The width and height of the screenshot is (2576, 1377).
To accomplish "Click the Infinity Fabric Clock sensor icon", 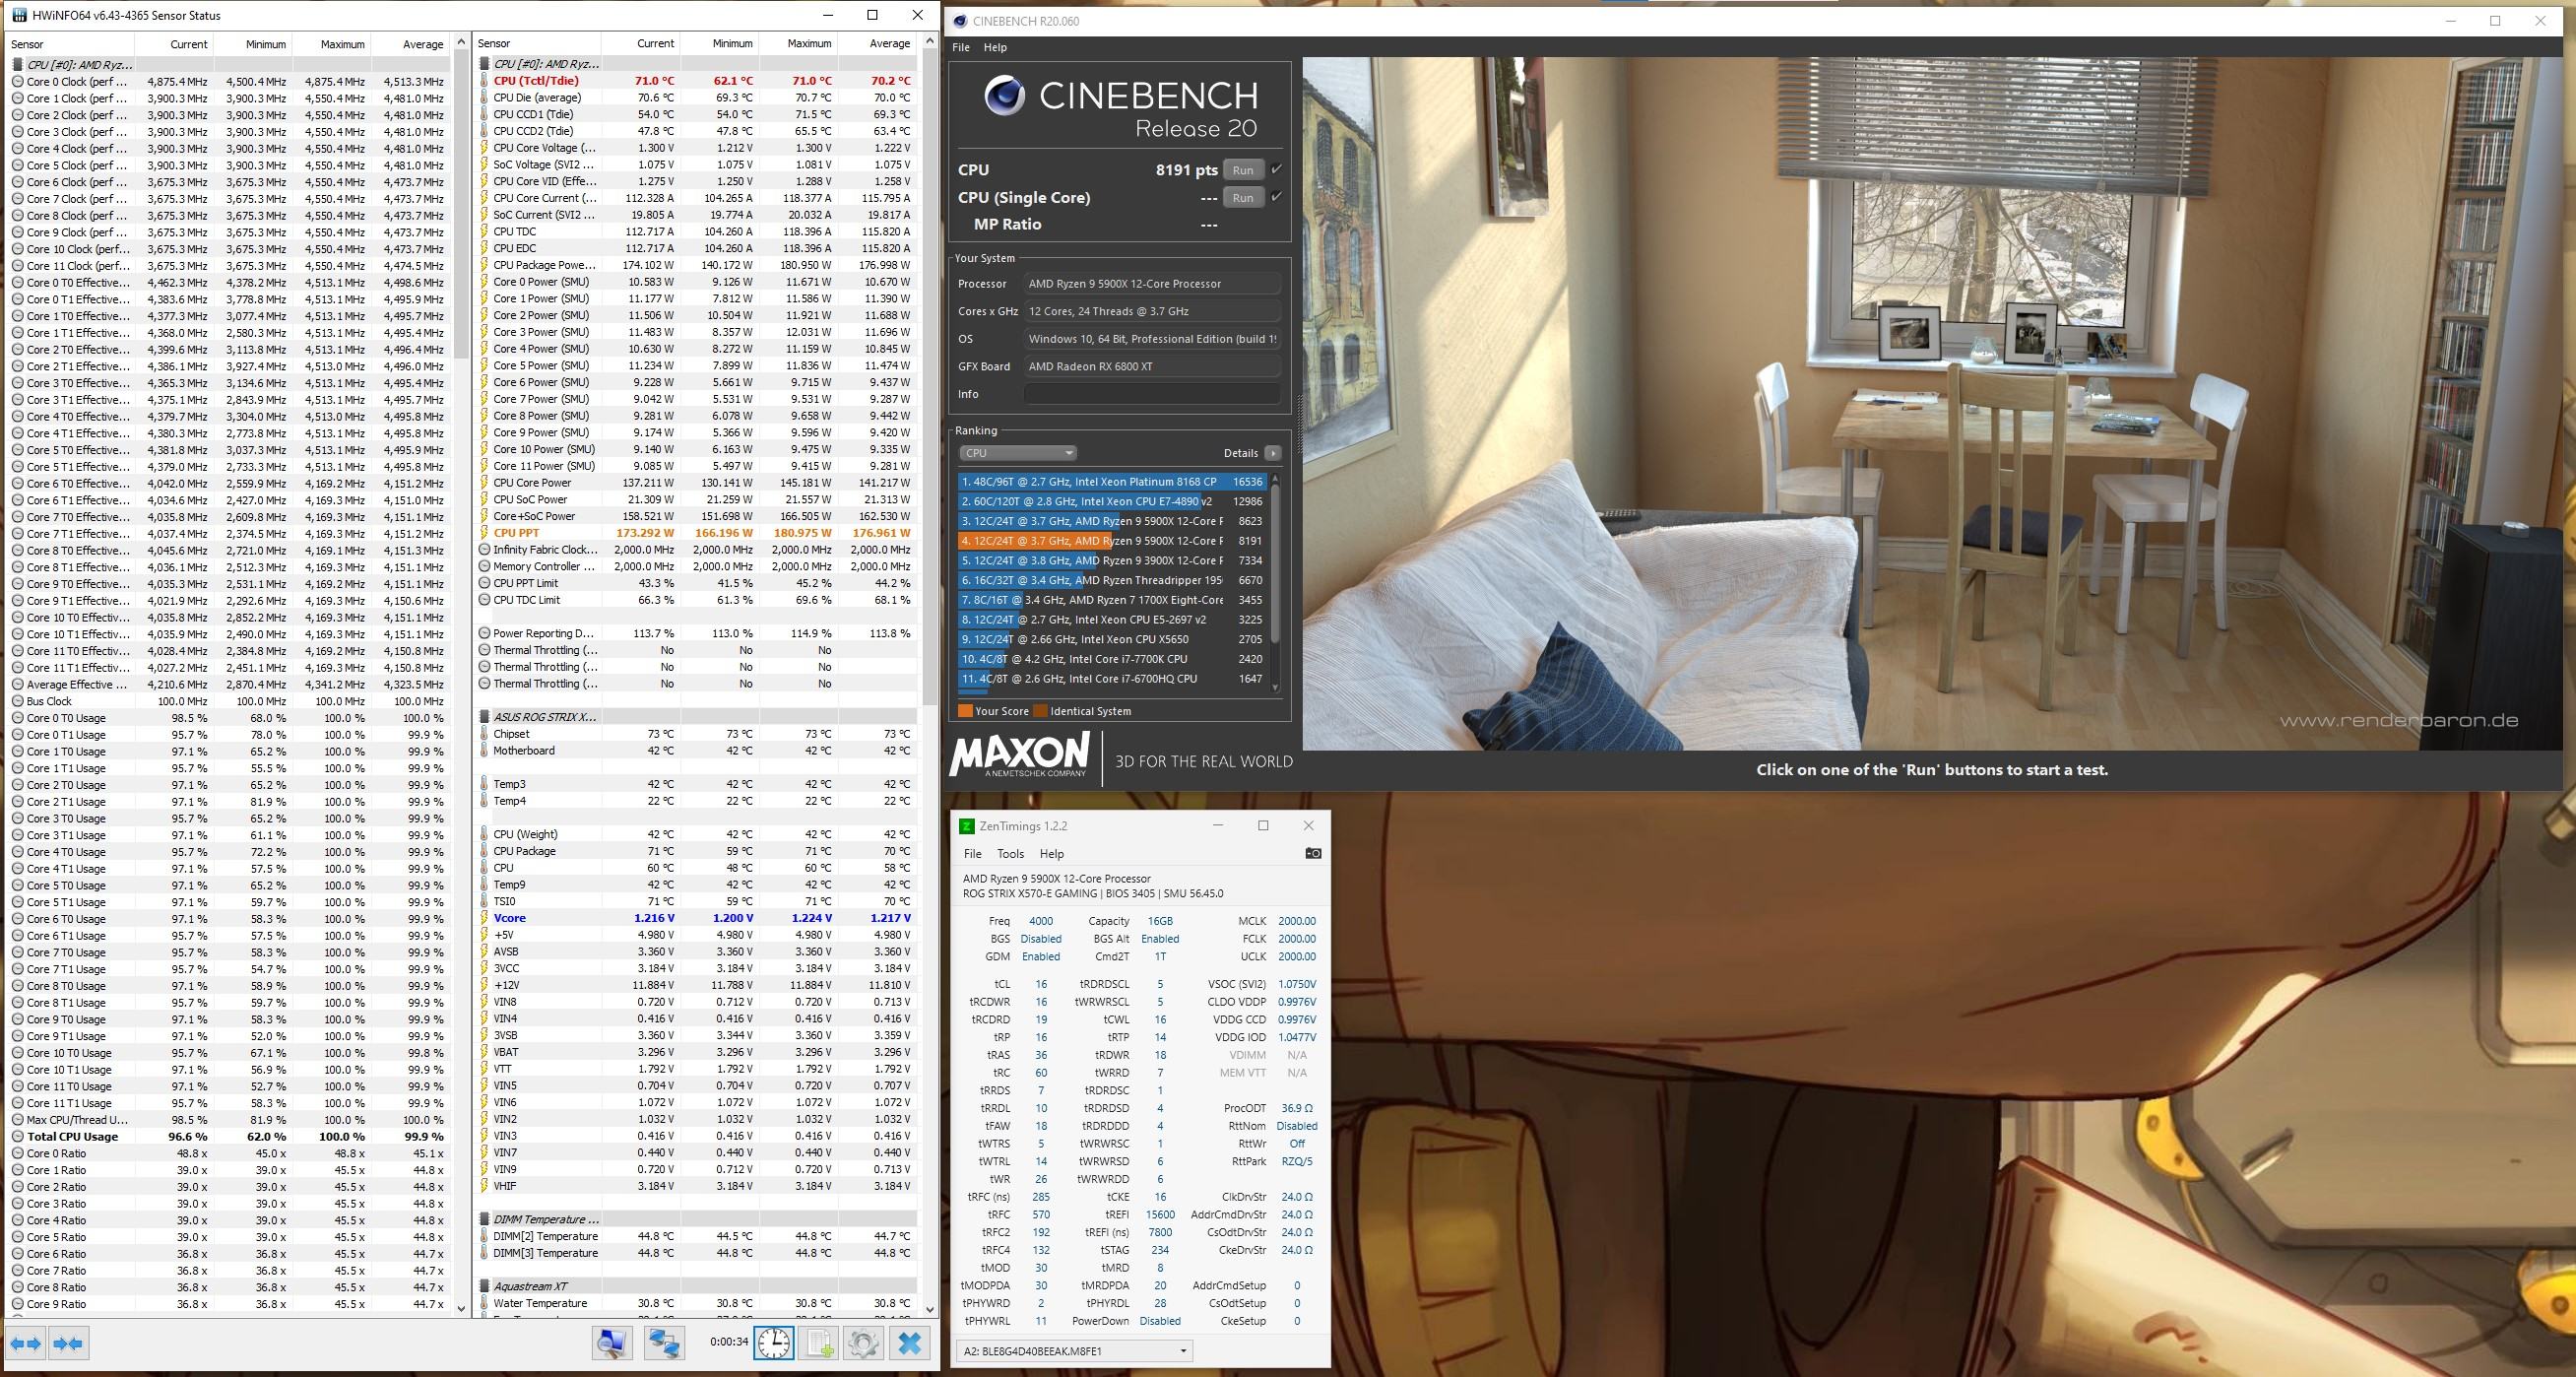I will [x=484, y=550].
